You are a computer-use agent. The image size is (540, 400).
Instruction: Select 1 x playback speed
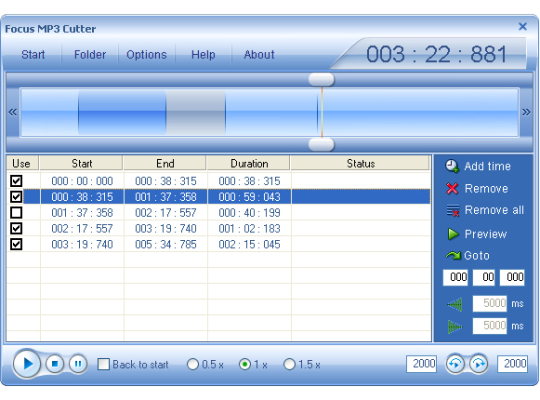pos(245,364)
